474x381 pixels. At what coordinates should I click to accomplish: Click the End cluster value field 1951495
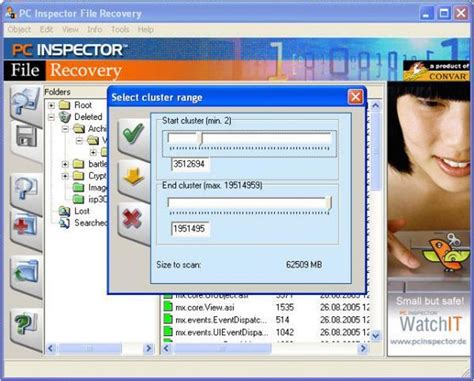(190, 229)
